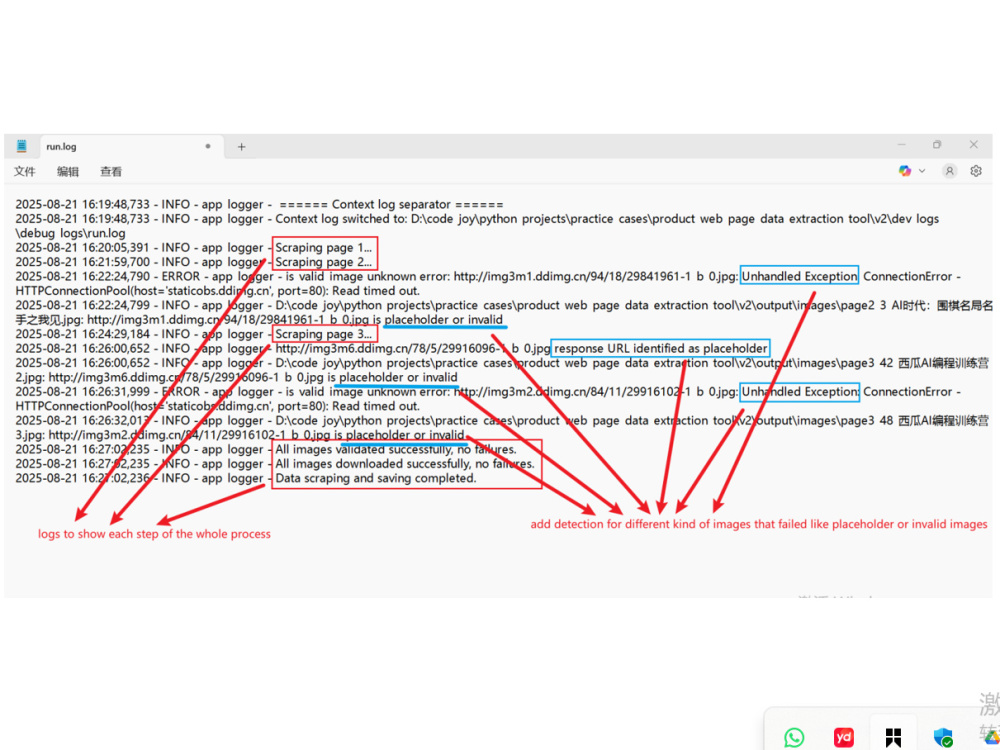Viewport: 1000px width, 750px height.
Task: Click the 'Scraping page 2...' log text
Action: 323,262
